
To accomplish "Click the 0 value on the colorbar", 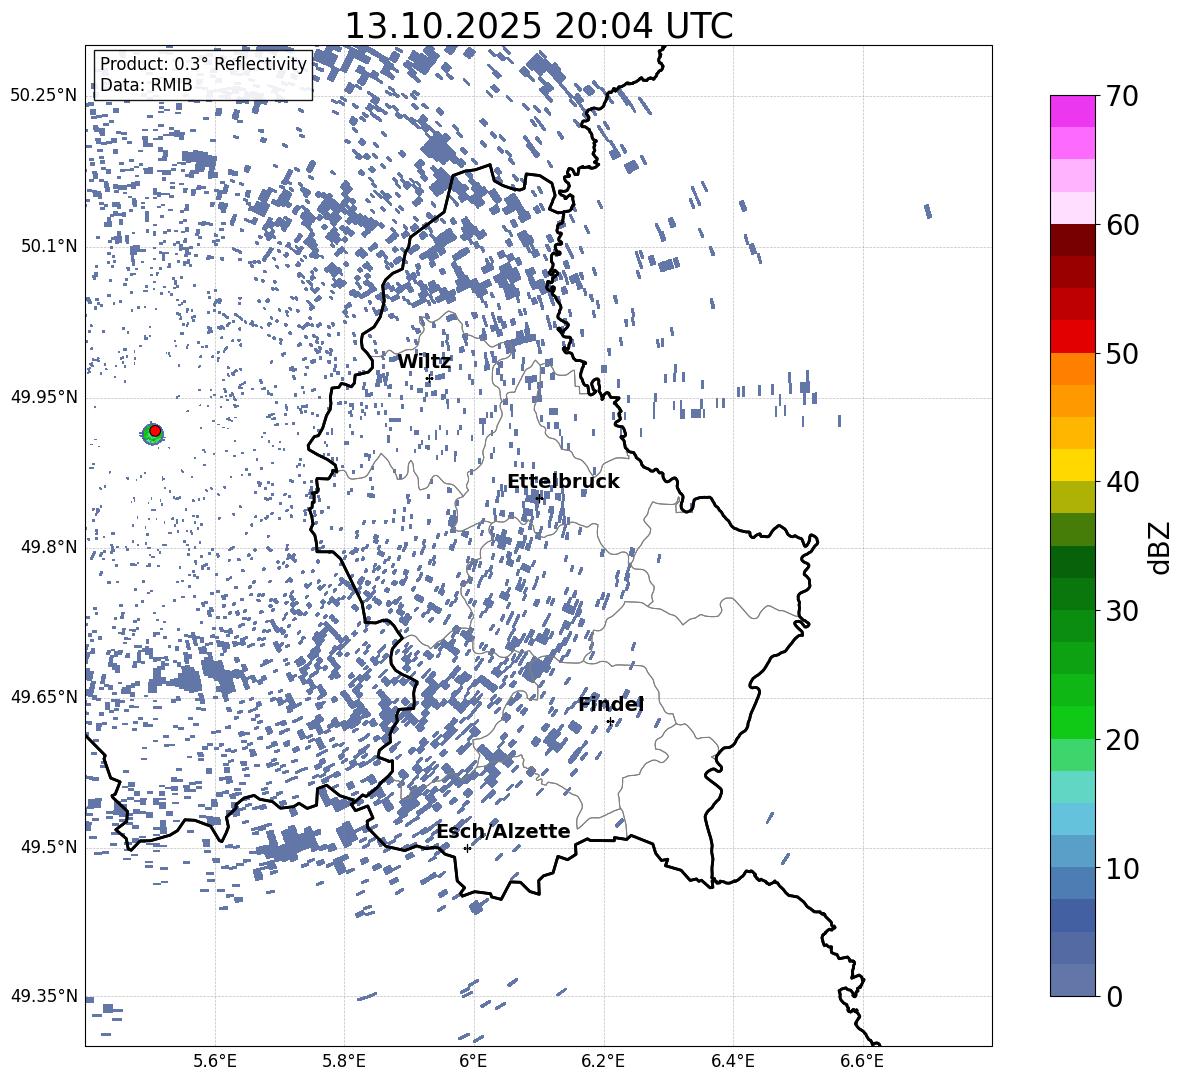I will [1115, 996].
